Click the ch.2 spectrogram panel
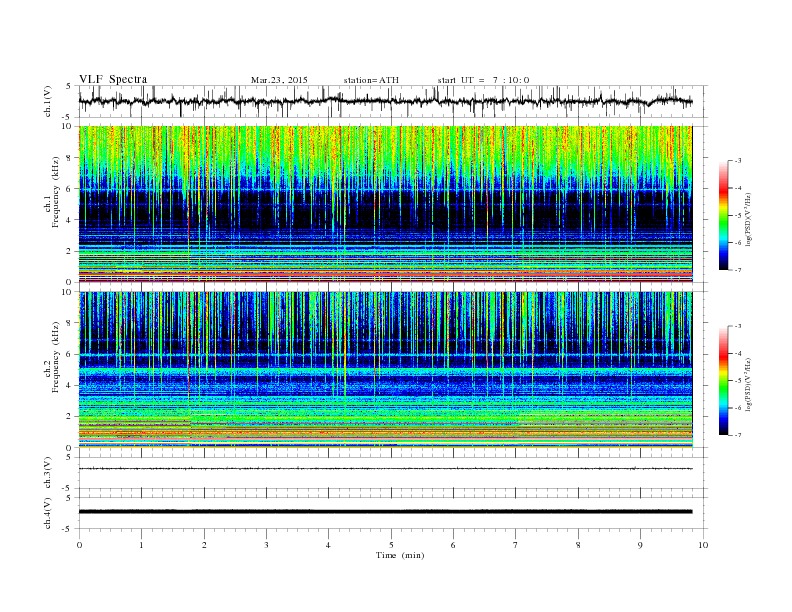The height and width of the screenshot is (612, 792). click(x=393, y=370)
